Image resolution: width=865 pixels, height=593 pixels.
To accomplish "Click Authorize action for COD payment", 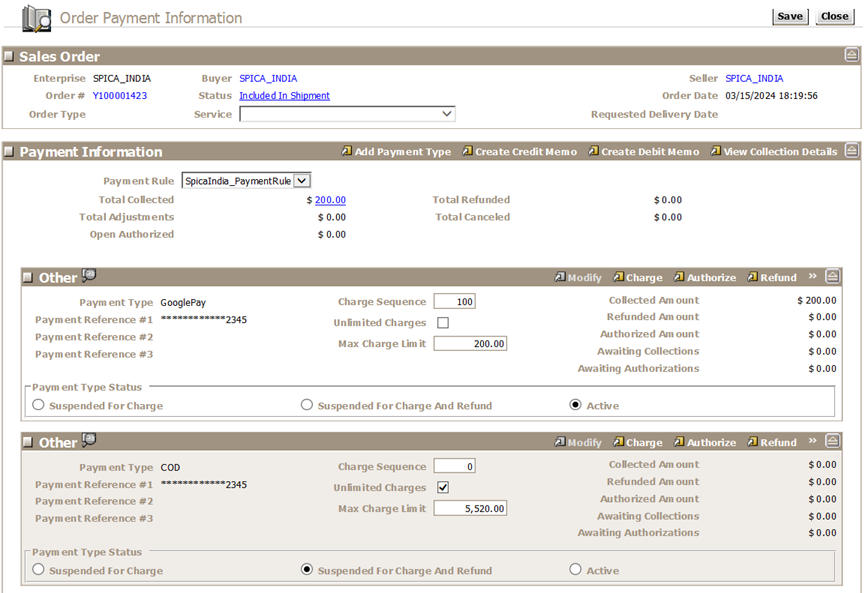I will point(710,443).
